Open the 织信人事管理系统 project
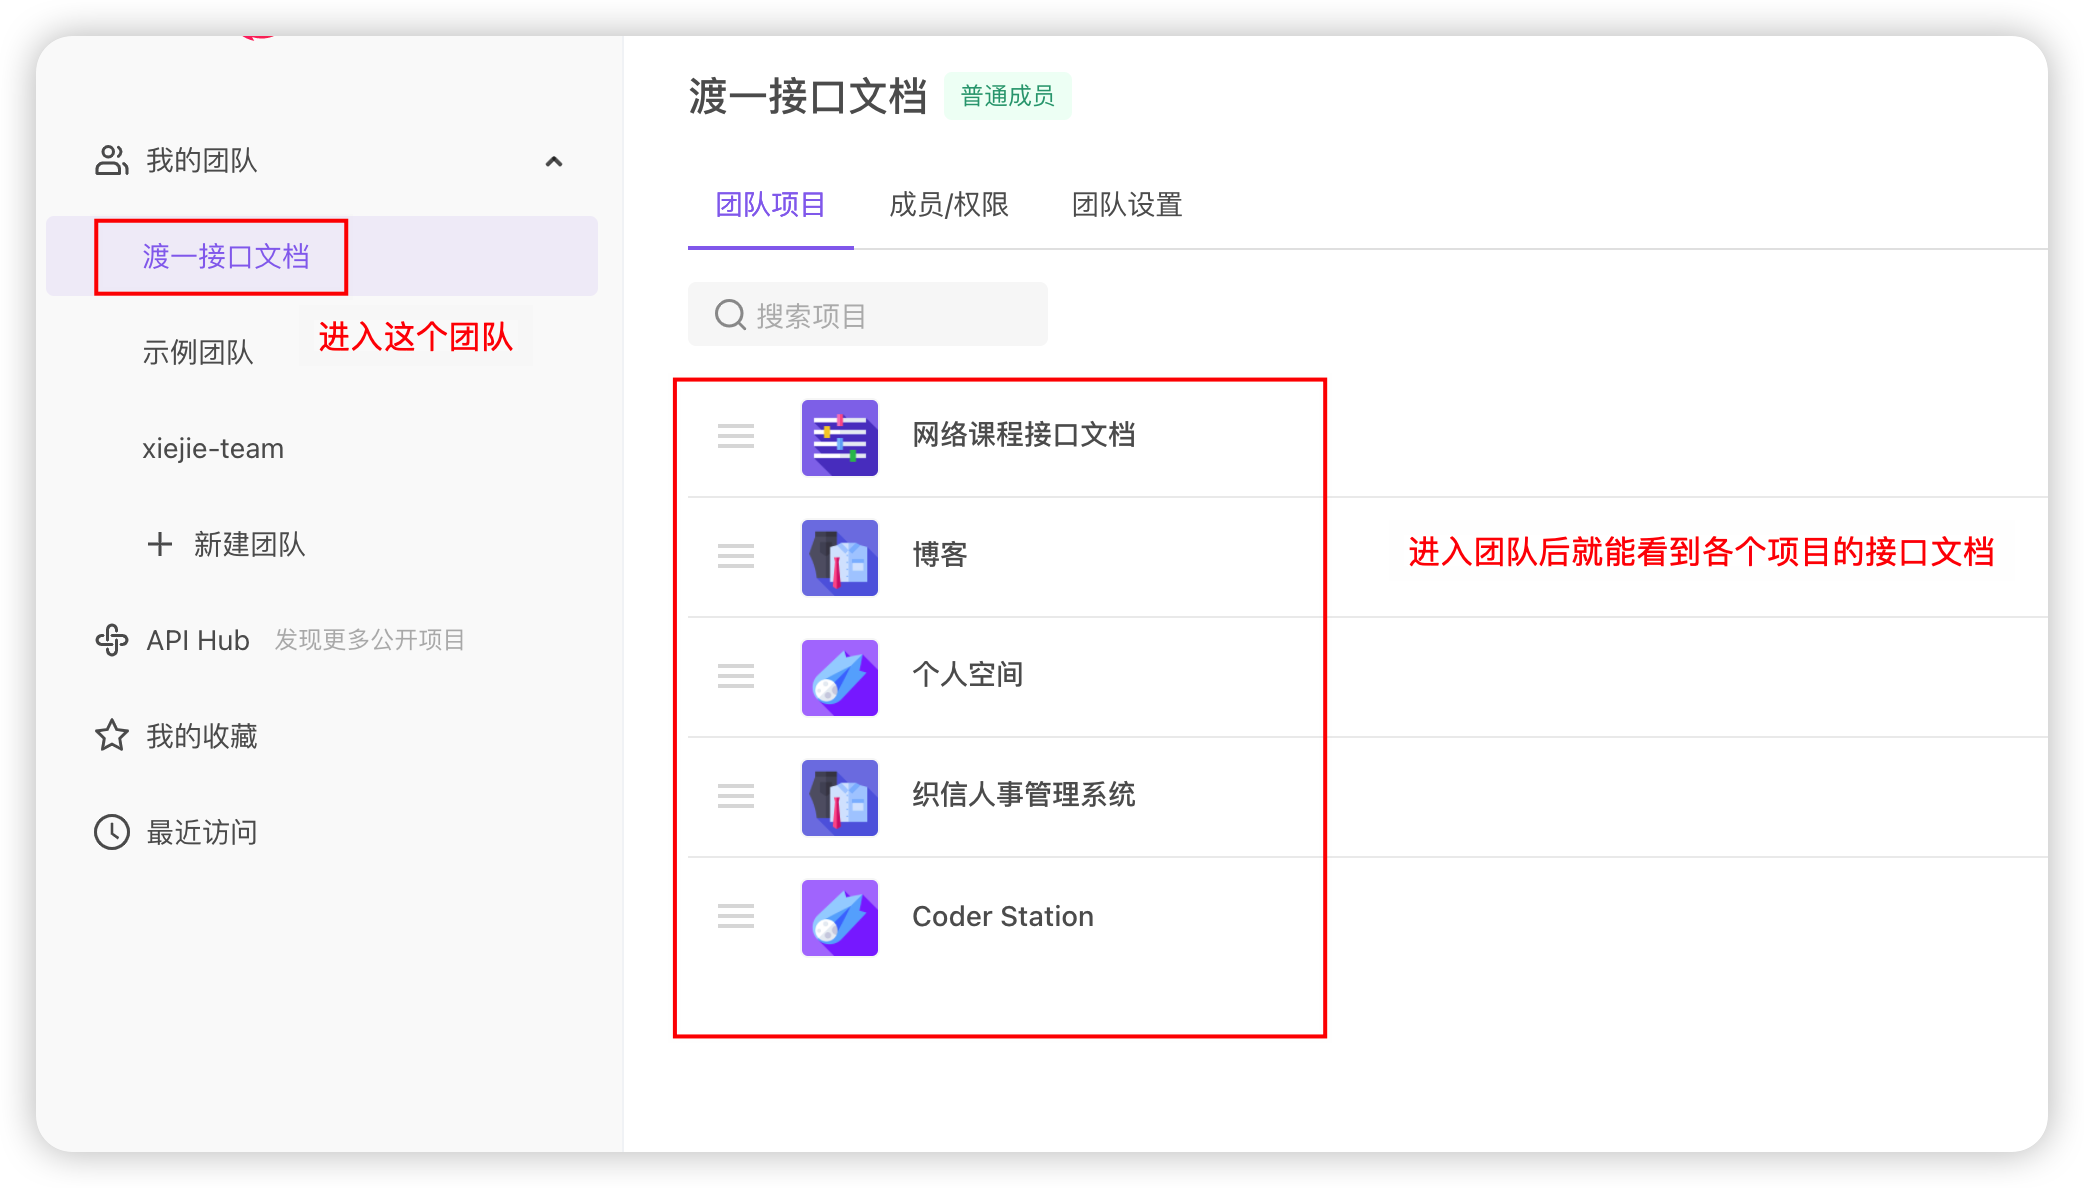 coord(1024,795)
